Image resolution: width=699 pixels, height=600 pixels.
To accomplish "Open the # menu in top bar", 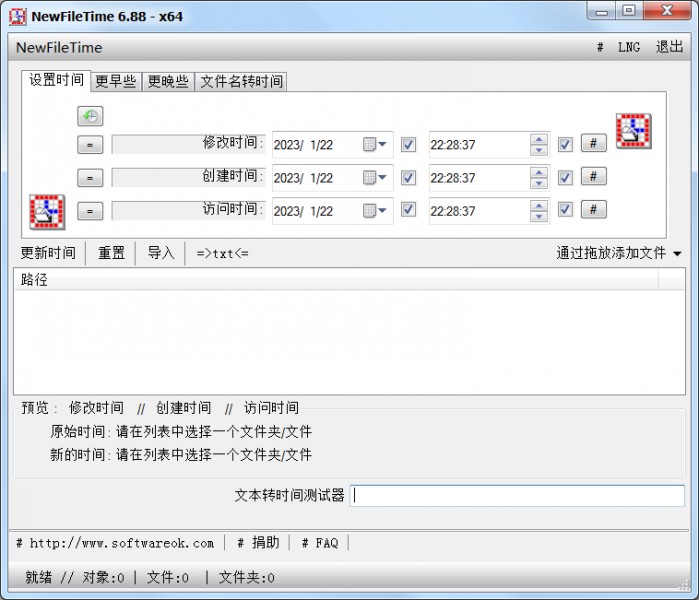I will pyautogui.click(x=600, y=47).
